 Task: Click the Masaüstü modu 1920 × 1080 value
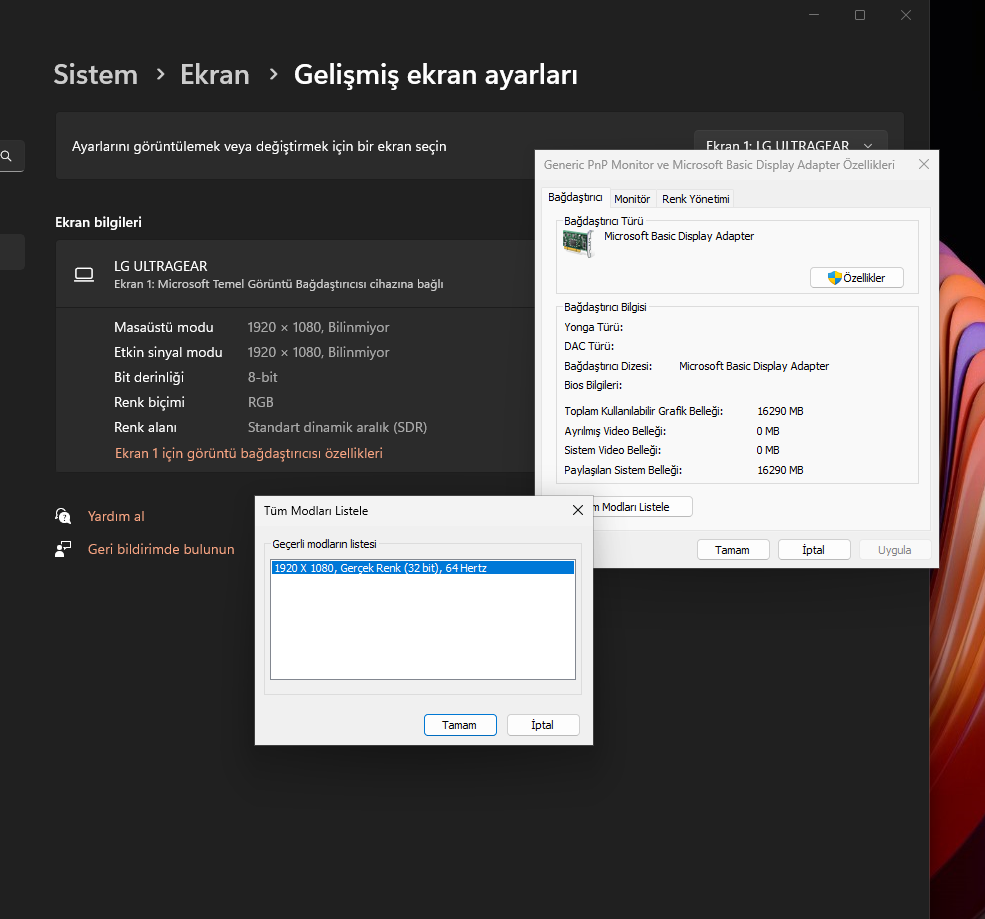(318, 327)
